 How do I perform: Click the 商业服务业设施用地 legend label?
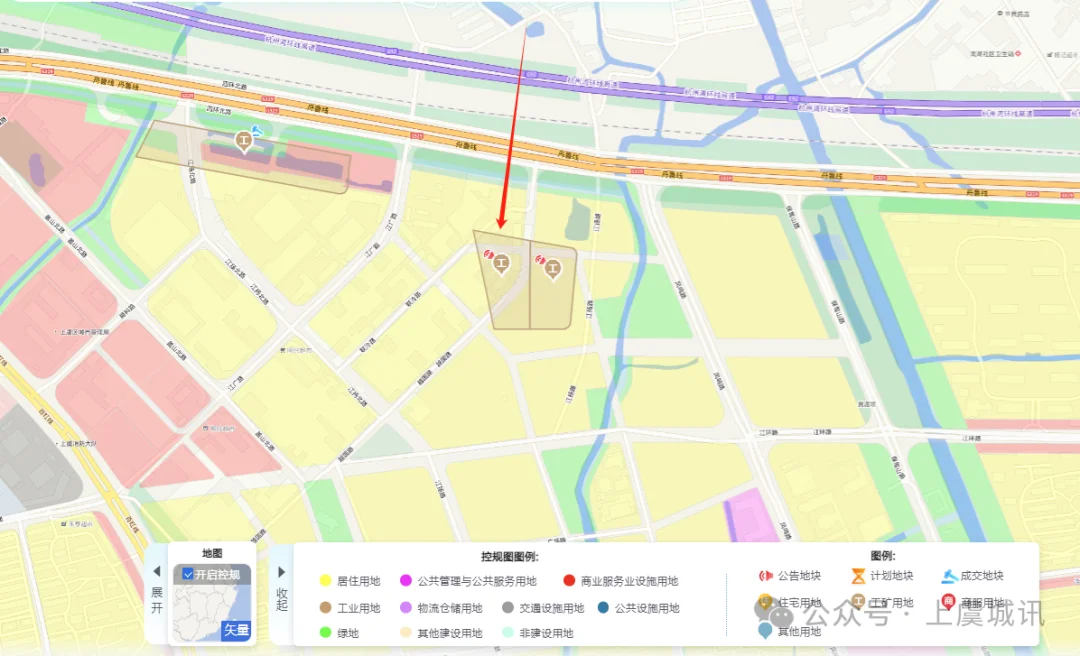point(629,581)
